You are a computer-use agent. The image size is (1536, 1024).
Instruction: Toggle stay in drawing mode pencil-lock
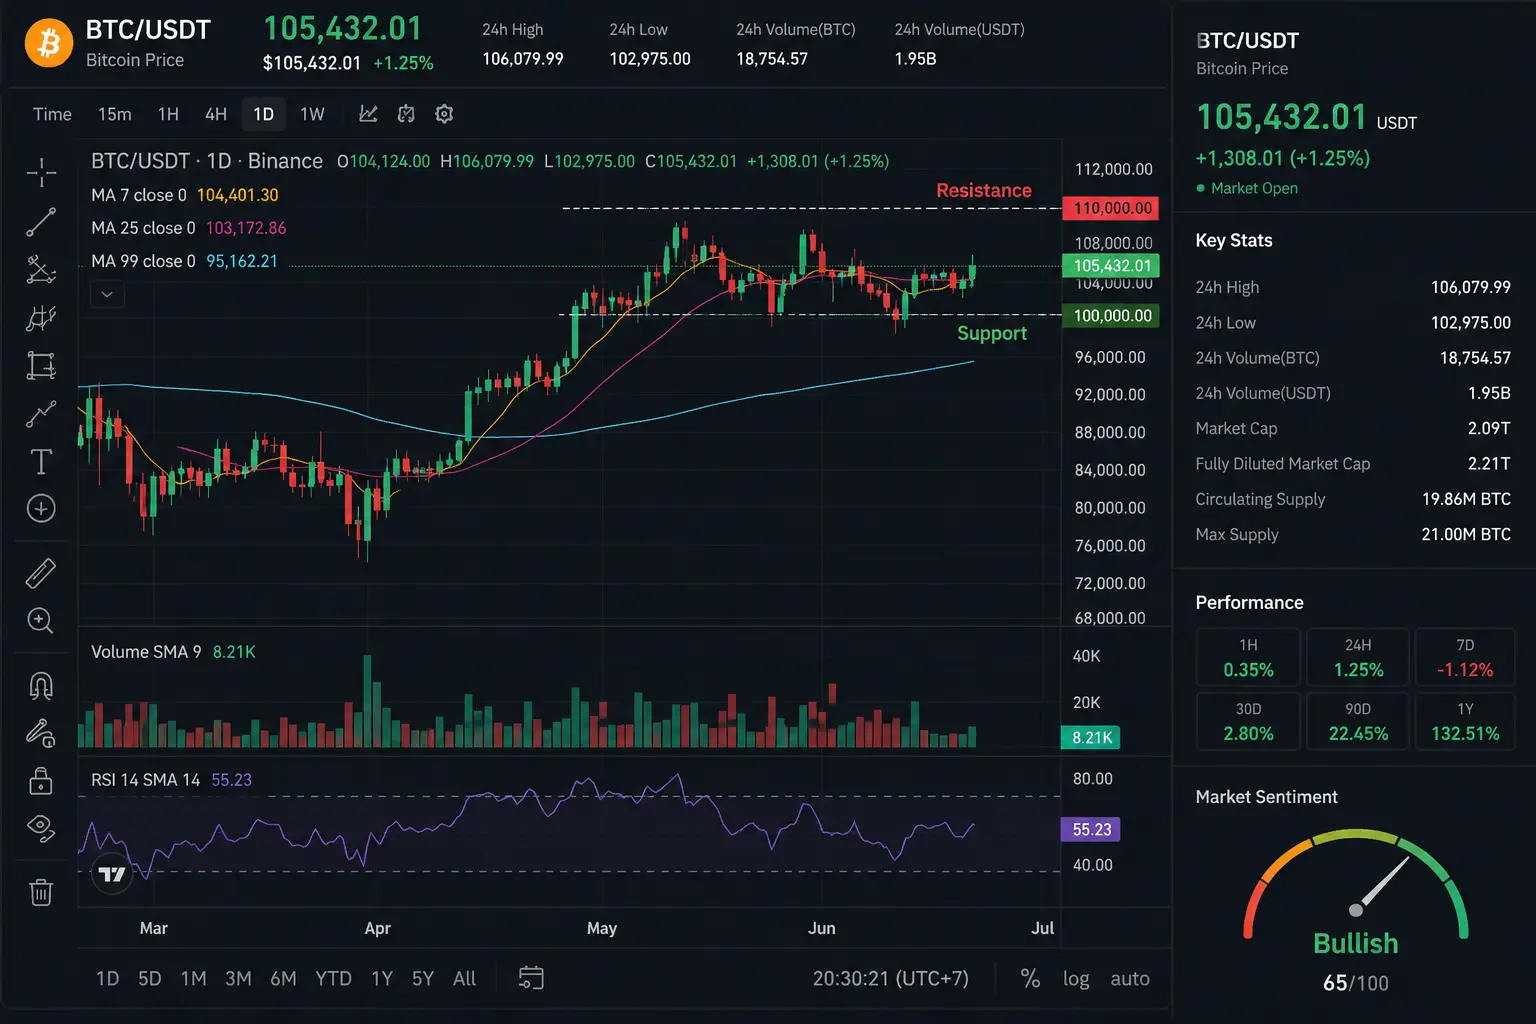41,733
